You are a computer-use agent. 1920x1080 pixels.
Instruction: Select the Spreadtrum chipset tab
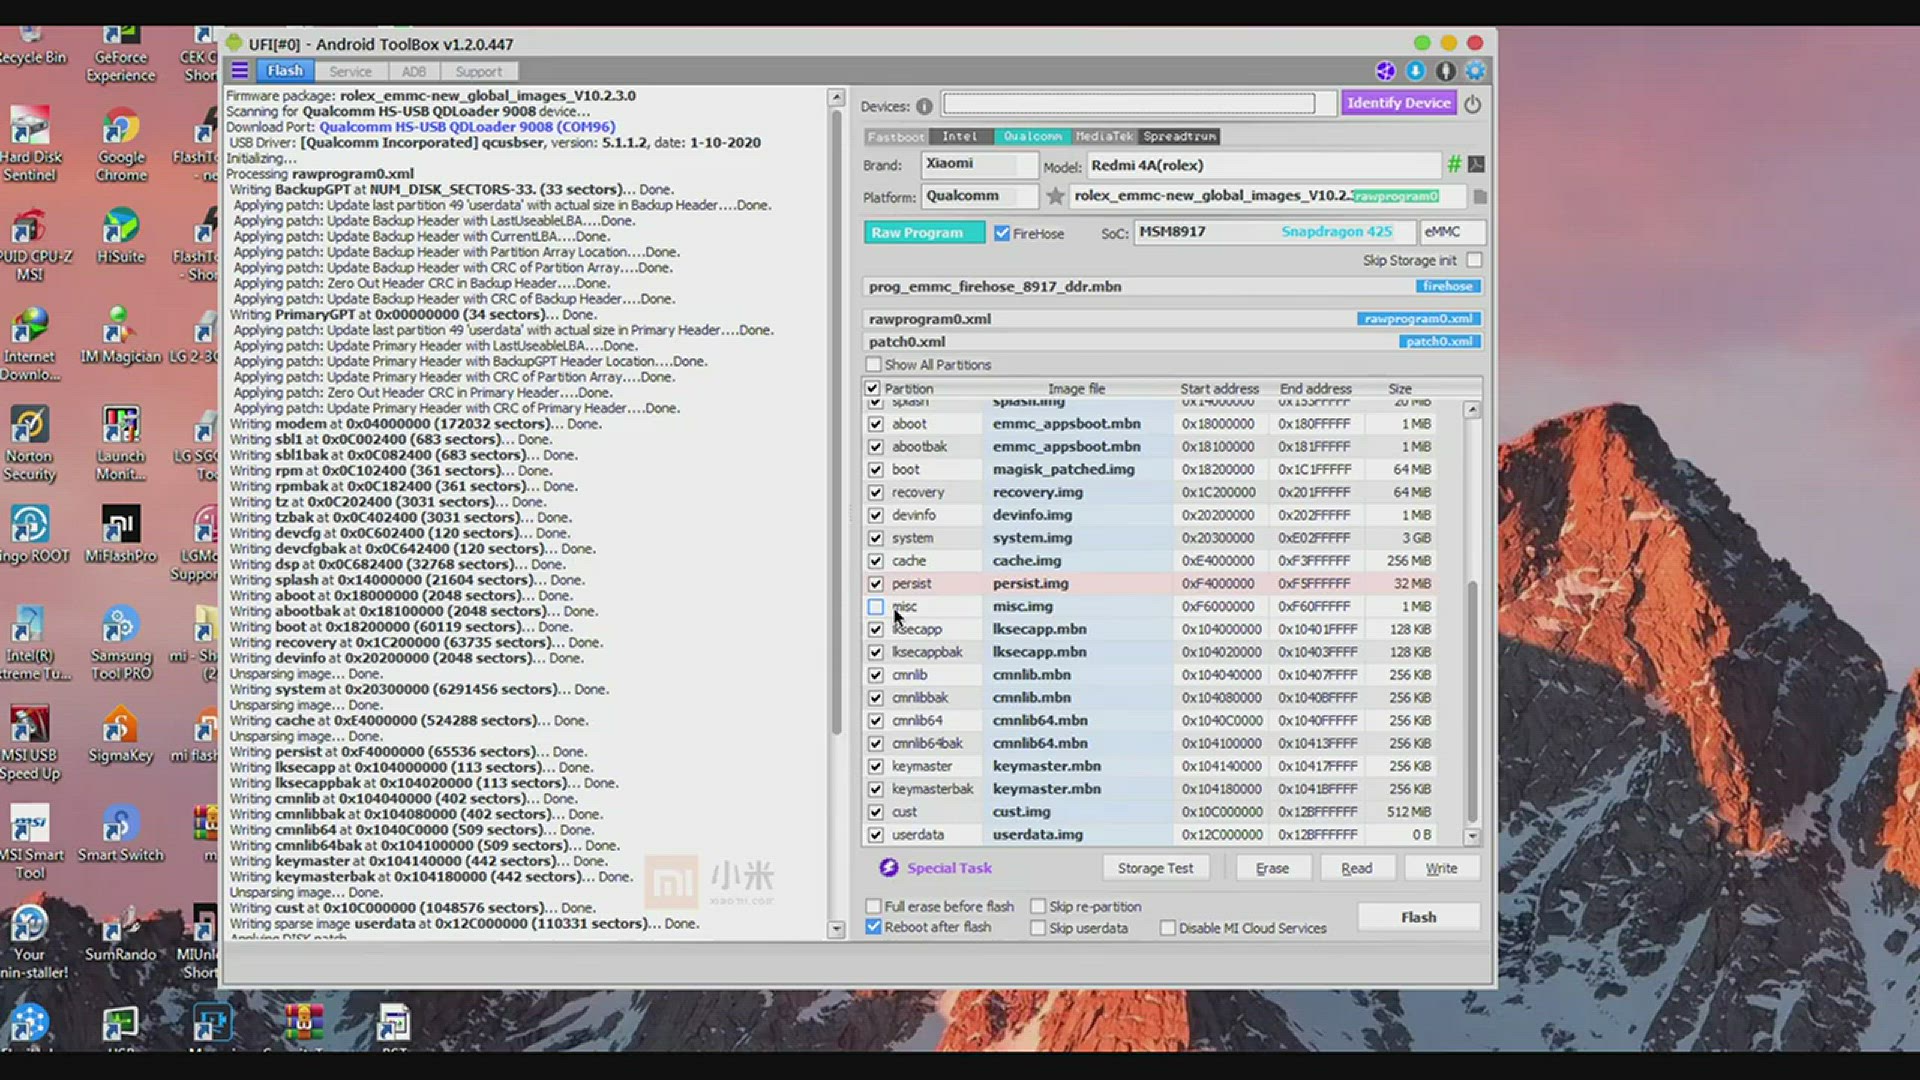1180,136
